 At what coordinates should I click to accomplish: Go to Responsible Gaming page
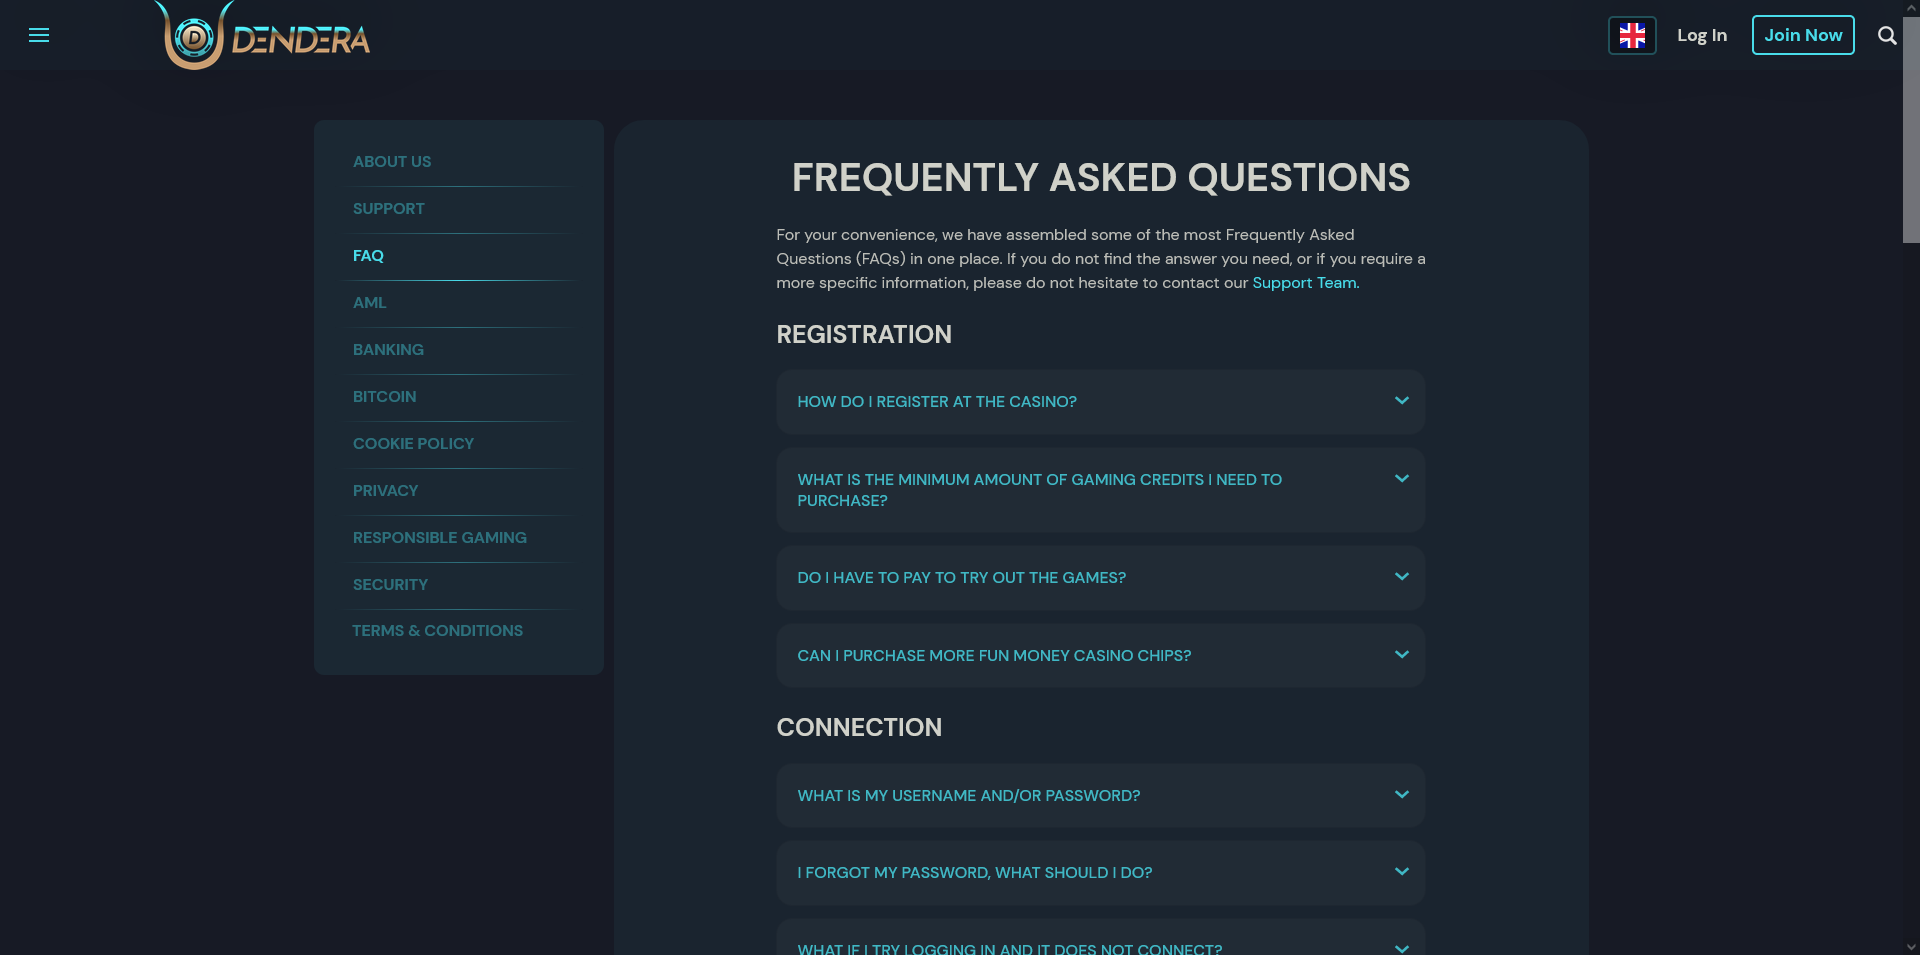439,538
